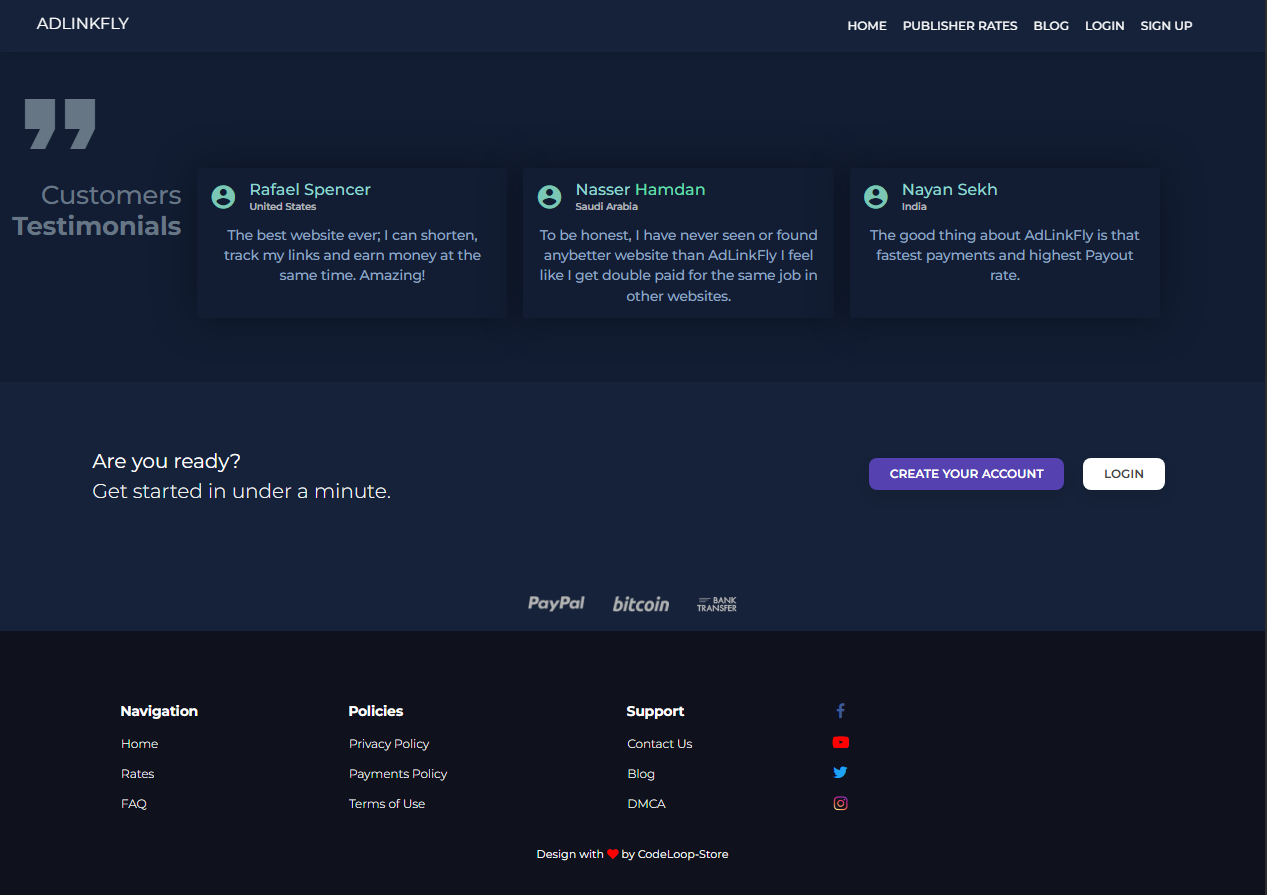Click Nasser Hamdan's avatar icon

click(549, 197)
